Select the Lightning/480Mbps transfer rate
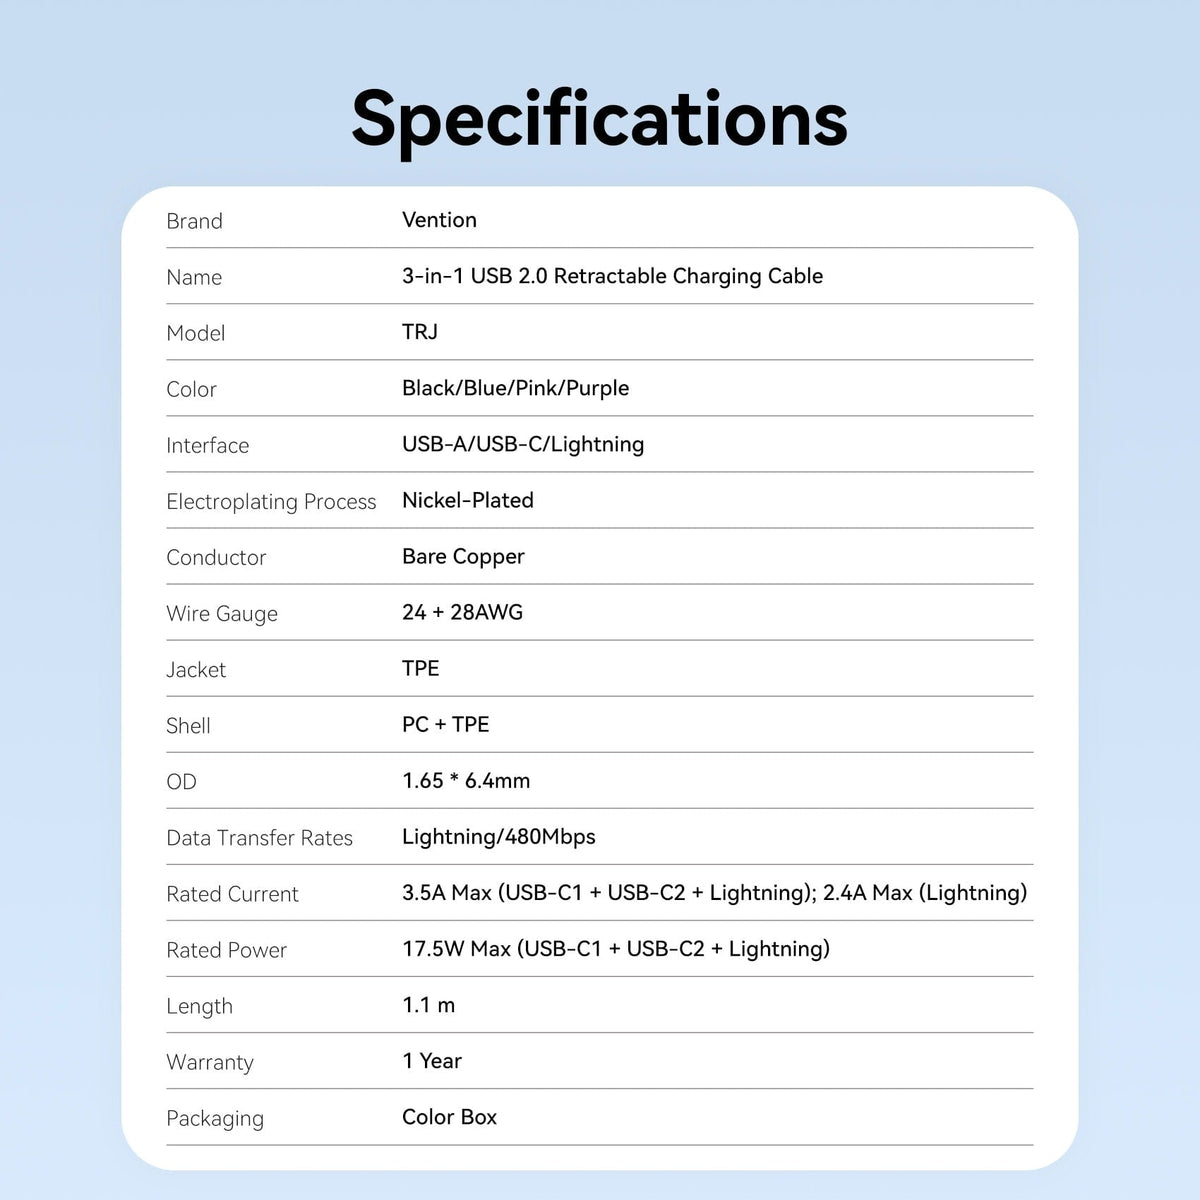The height and width of the screenshot is (1200, 1200). pos(498,837)
